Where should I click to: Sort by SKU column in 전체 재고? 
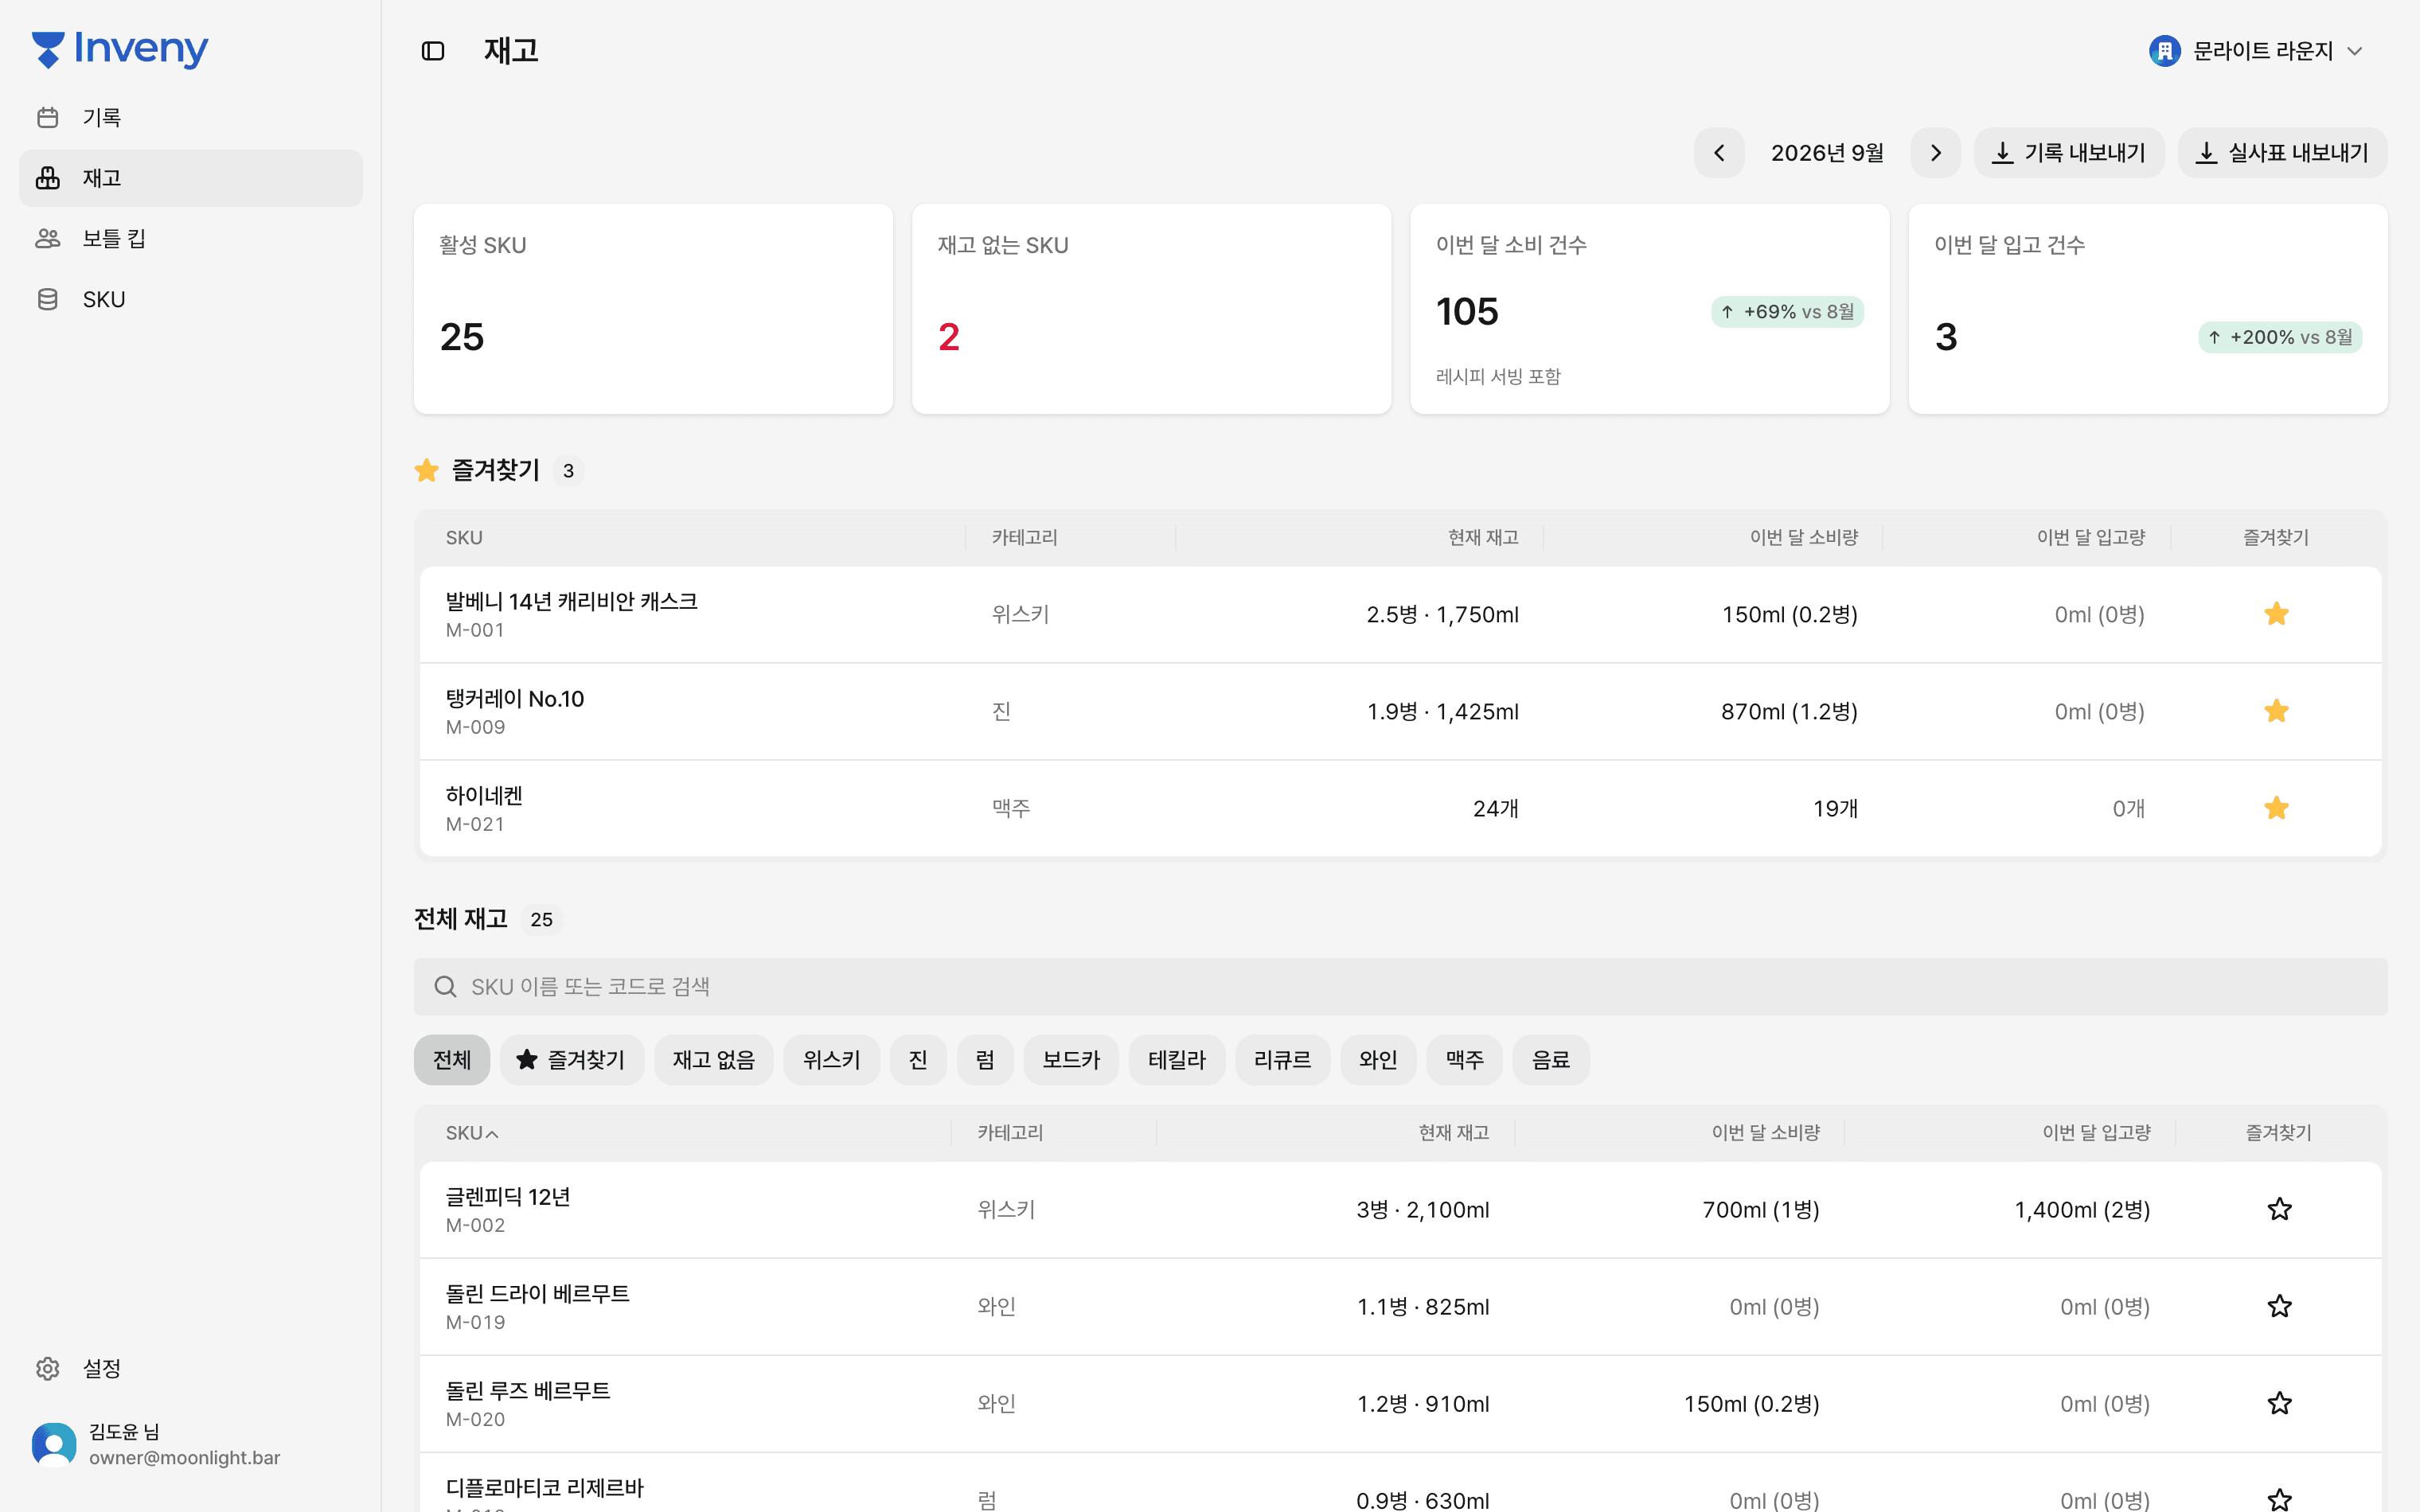472,1133
